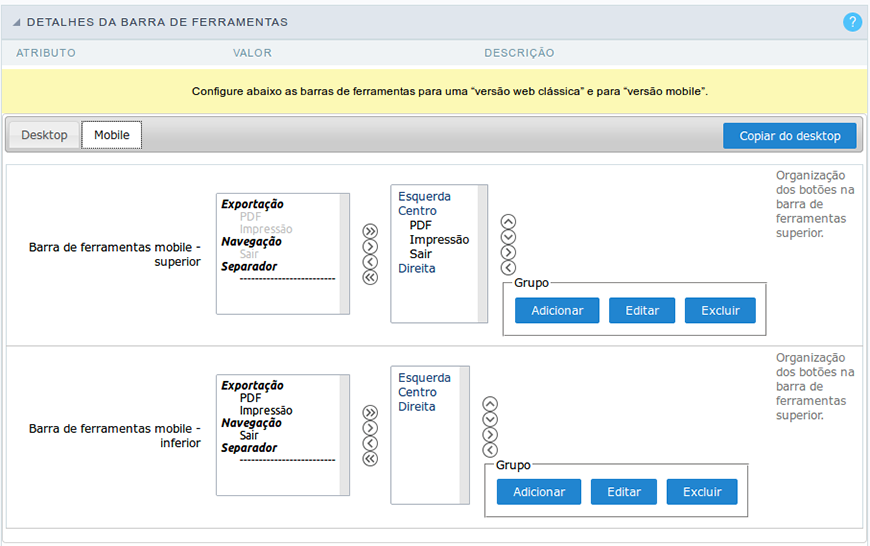Screen dimensions: 870x546
Task: Select Esquerda in inferior toolbar selected list
Action: (424, 378)
